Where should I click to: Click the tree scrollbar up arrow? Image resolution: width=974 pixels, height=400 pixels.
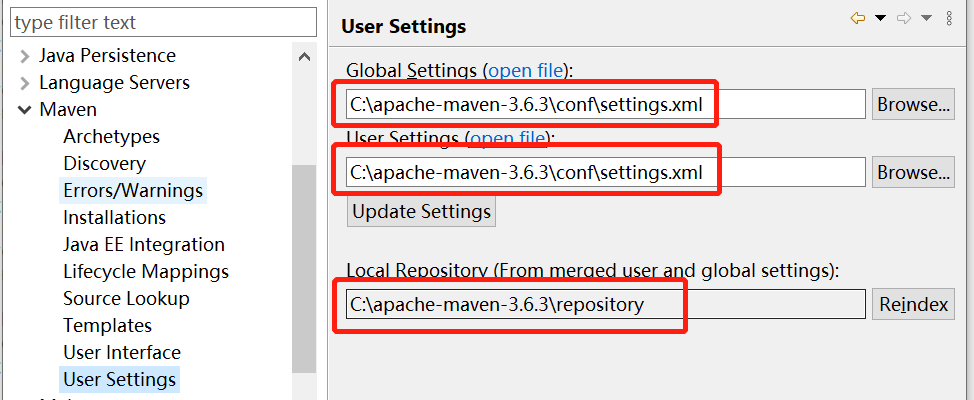[x=305, y=58]
